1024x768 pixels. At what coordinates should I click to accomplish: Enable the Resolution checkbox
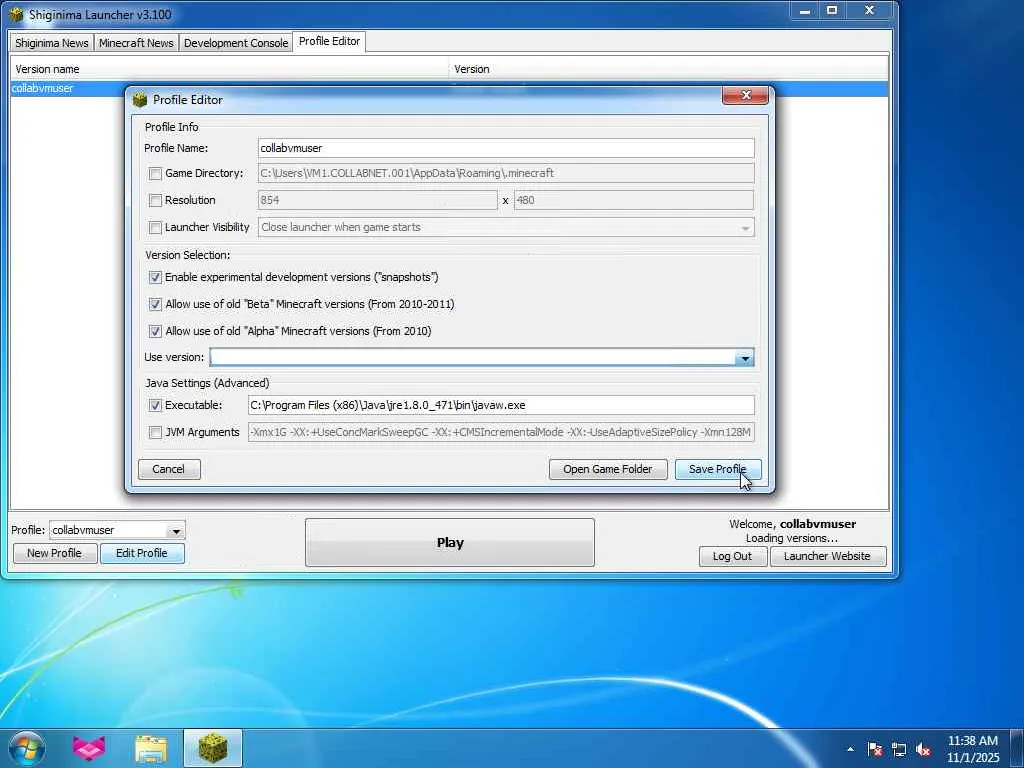155,200
